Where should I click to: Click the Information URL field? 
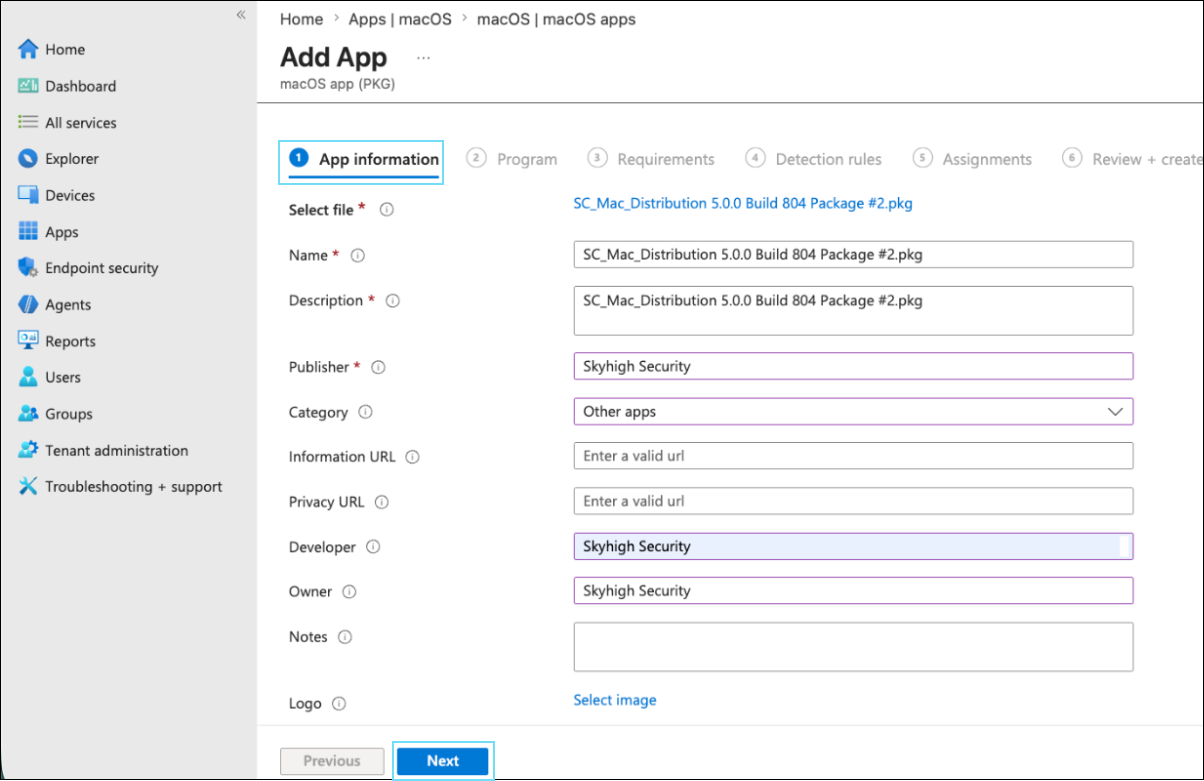click(853, 456)
